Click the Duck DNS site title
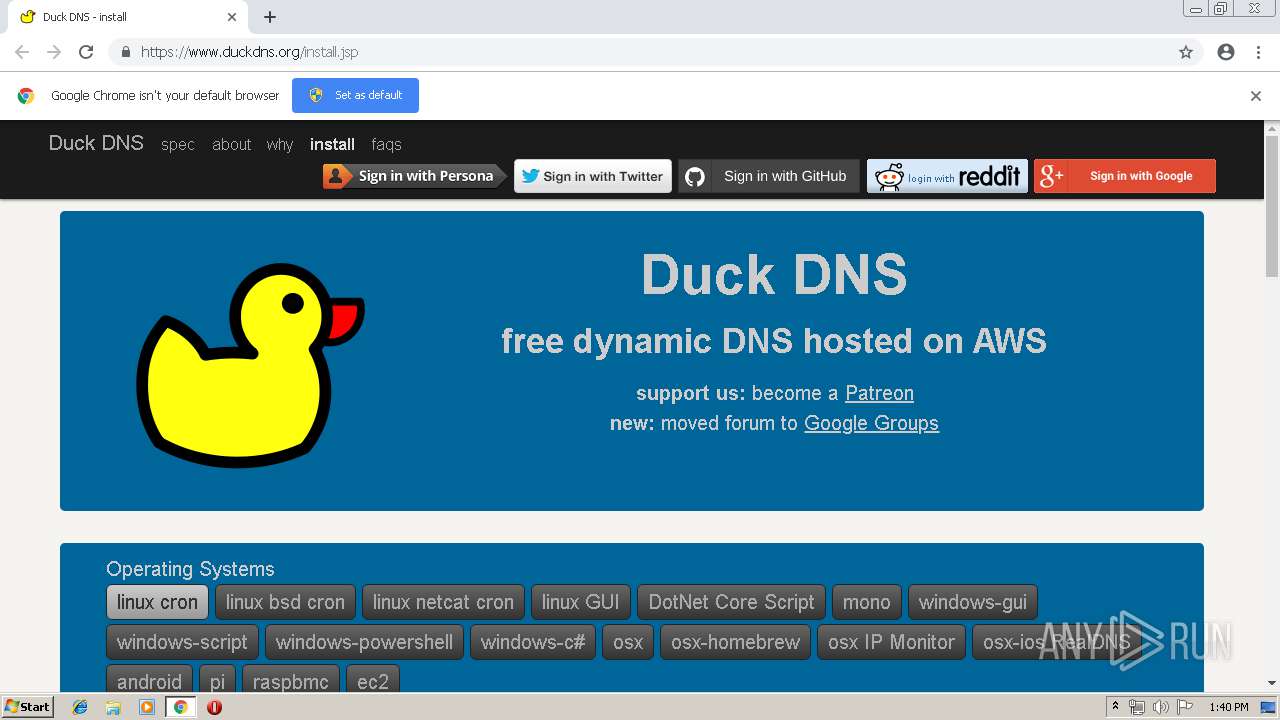This screenshot has height=720, width=1280. click(96, 143)
